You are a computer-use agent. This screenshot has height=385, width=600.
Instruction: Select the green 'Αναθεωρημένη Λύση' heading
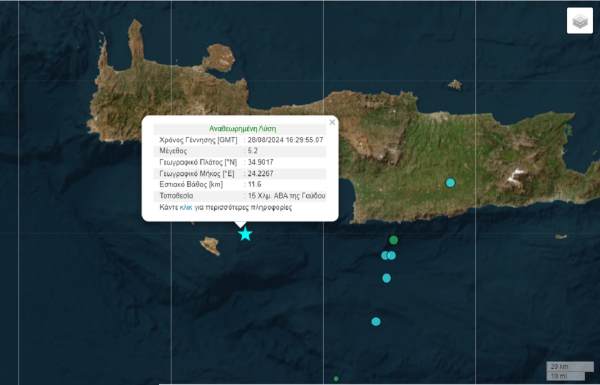243,129
